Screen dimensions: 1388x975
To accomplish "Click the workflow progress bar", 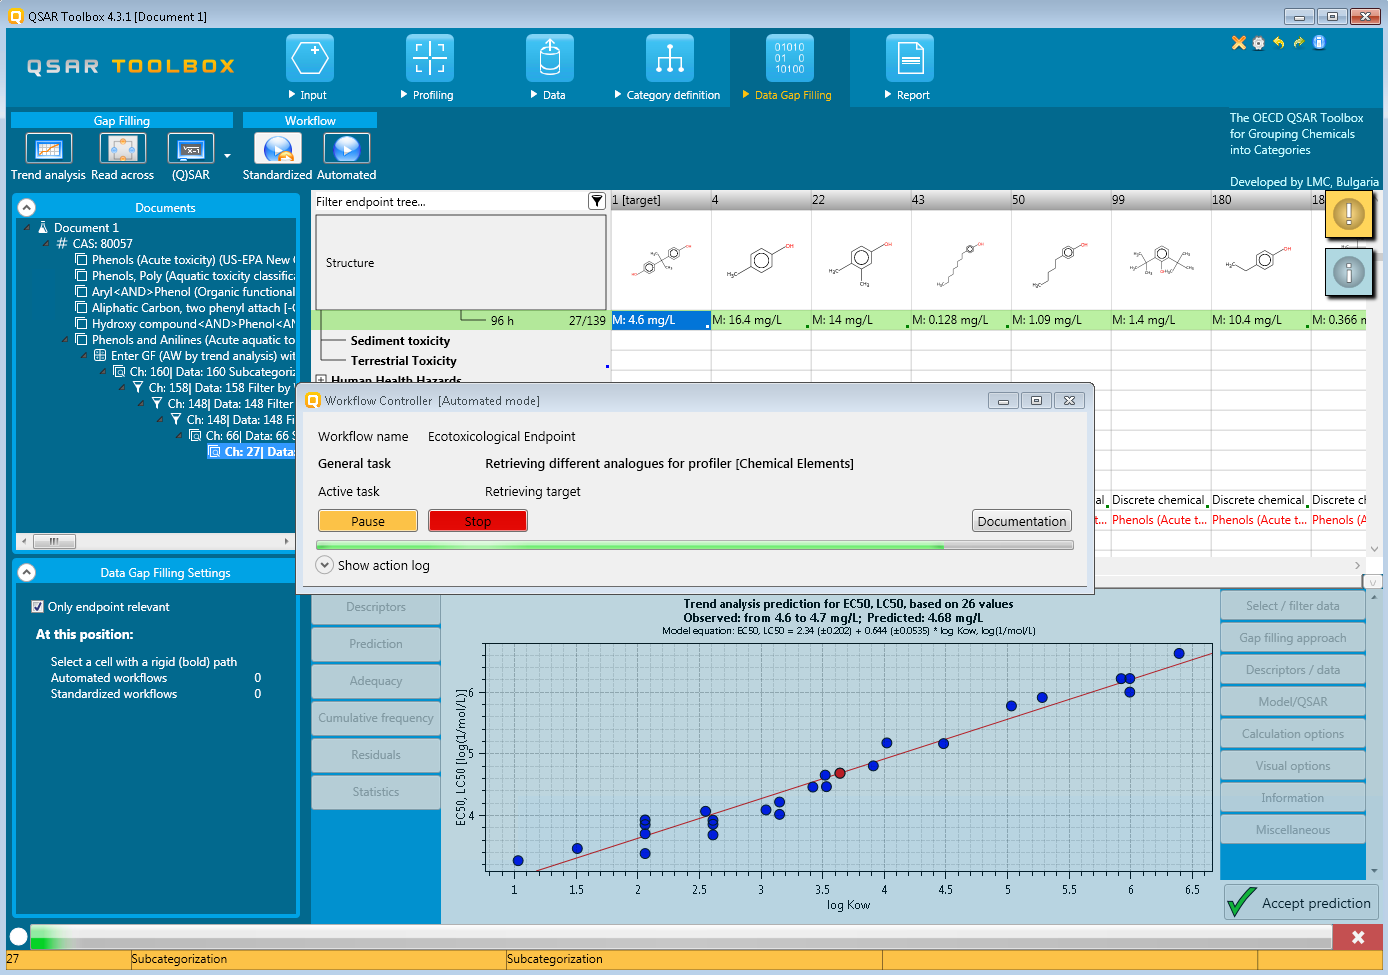I will click(x=694, y=546).
